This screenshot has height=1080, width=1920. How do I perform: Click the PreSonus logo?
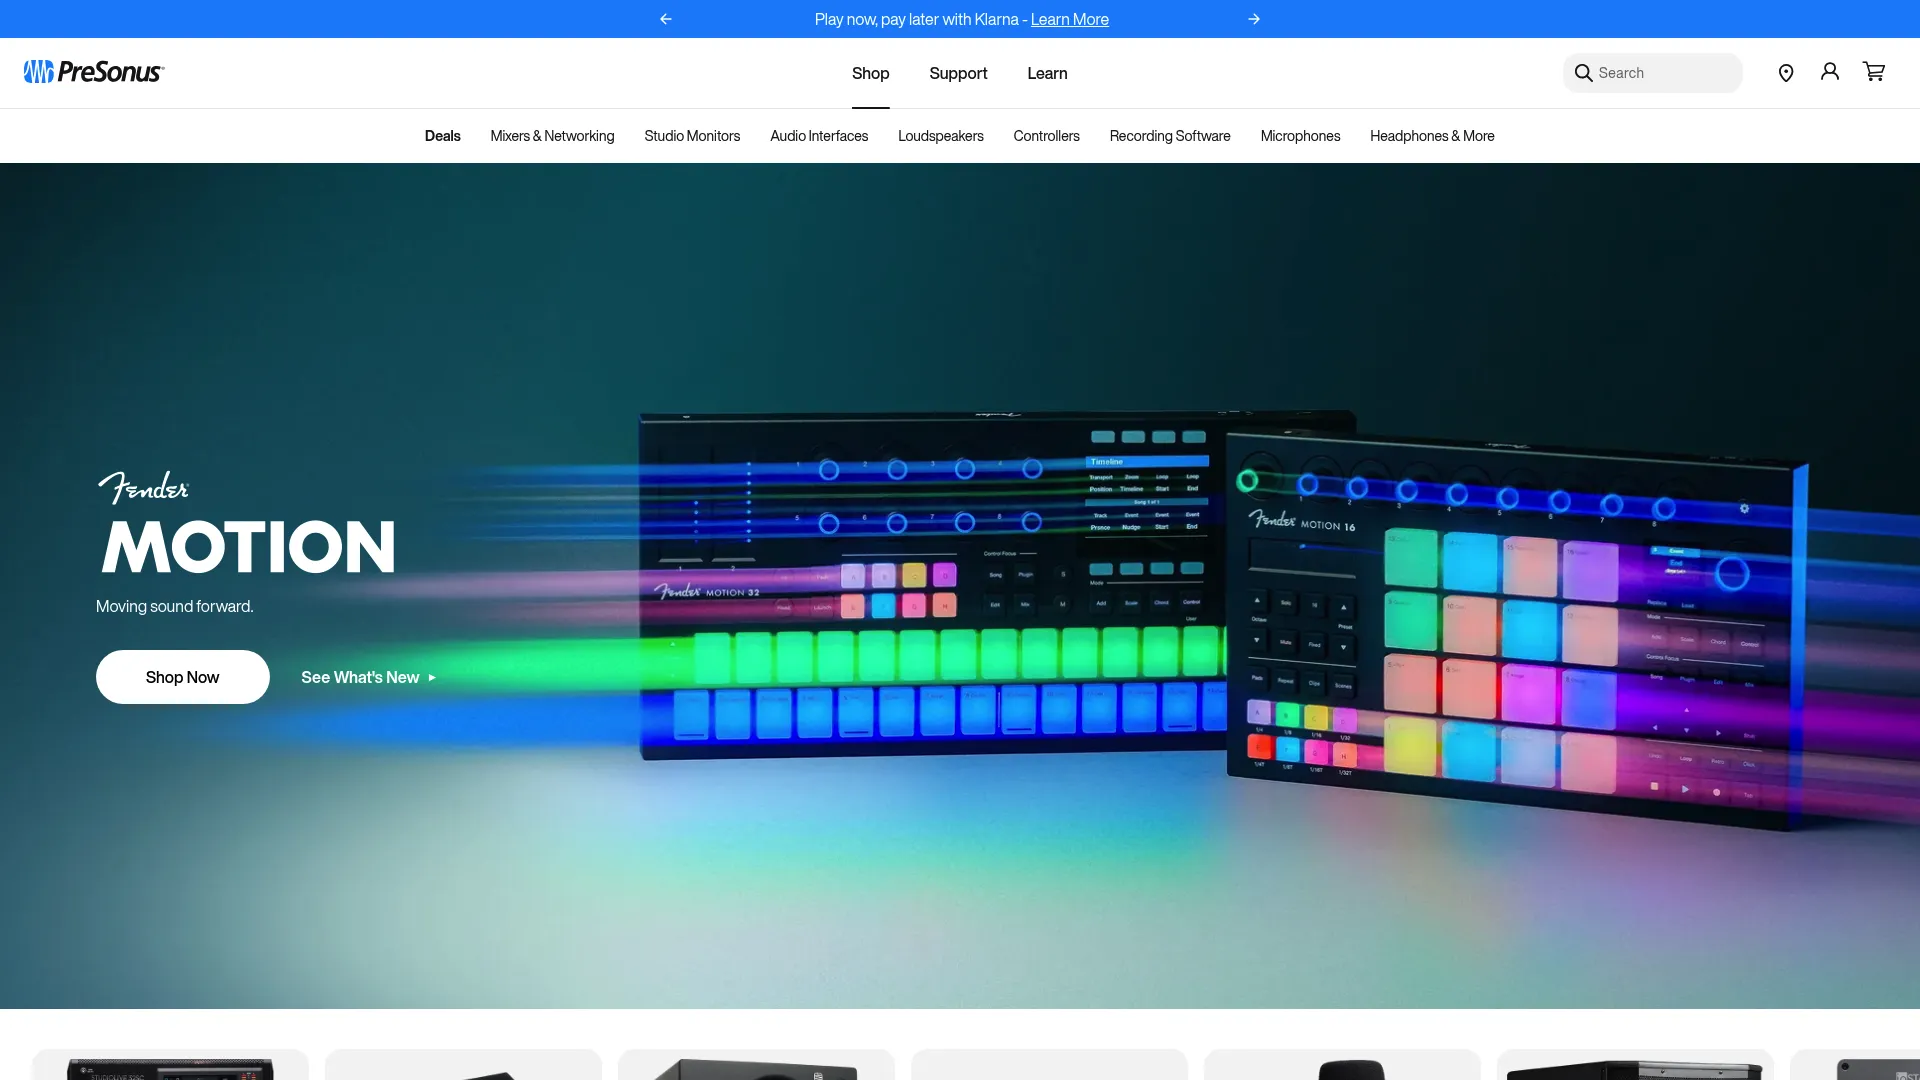[94, 72]
